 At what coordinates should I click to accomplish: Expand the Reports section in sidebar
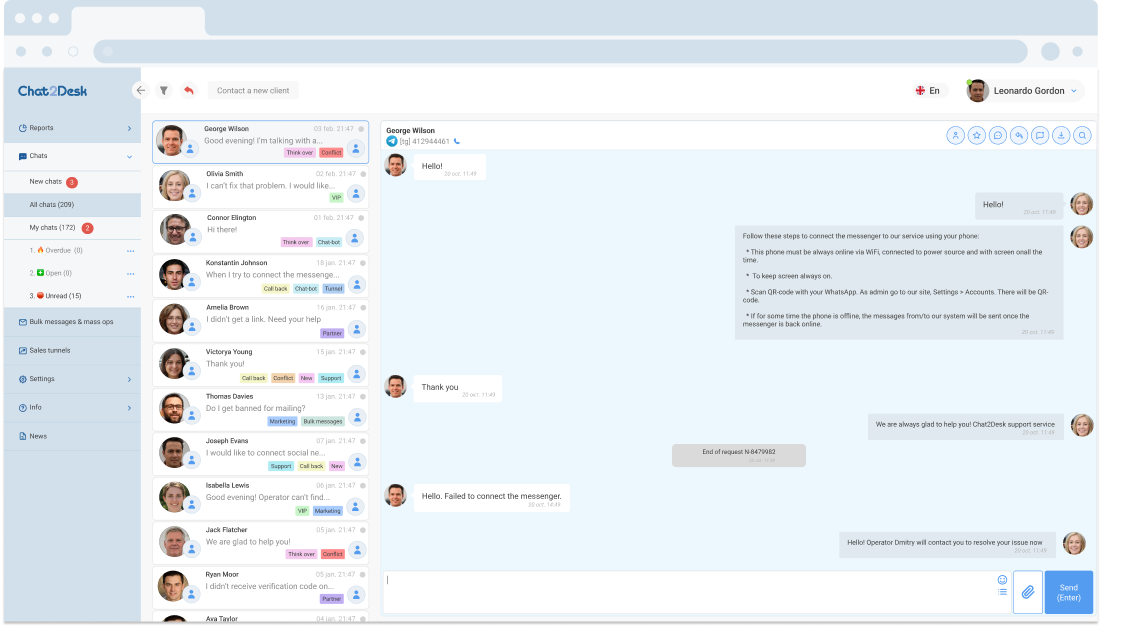(x=70, y=128)
